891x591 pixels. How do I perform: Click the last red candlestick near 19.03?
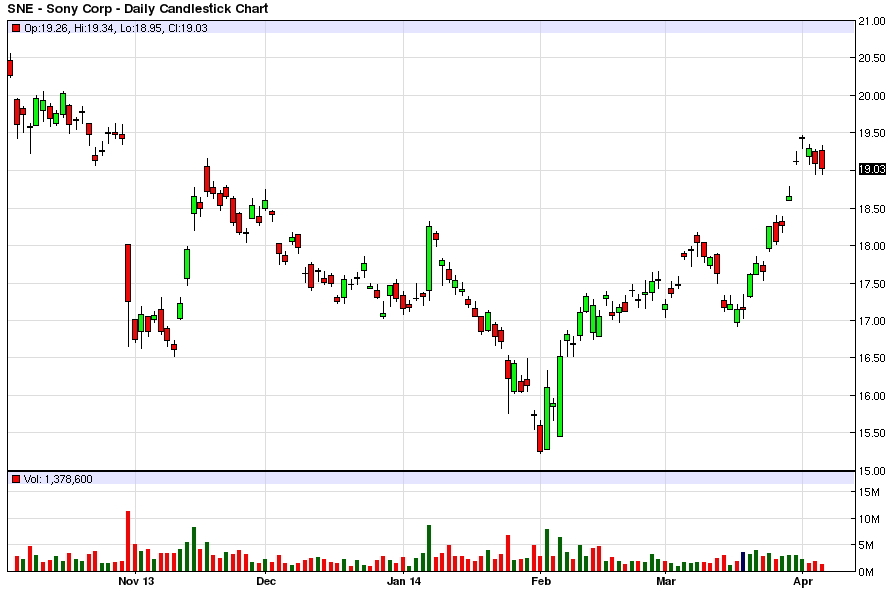822,159
